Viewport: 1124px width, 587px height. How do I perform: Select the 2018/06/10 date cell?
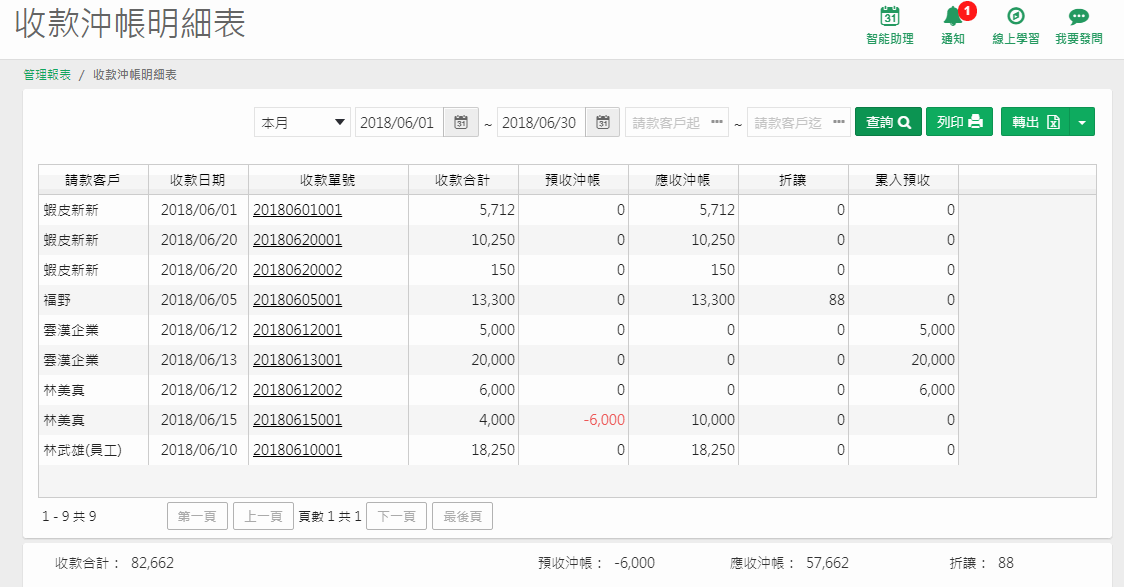point(199,450)
